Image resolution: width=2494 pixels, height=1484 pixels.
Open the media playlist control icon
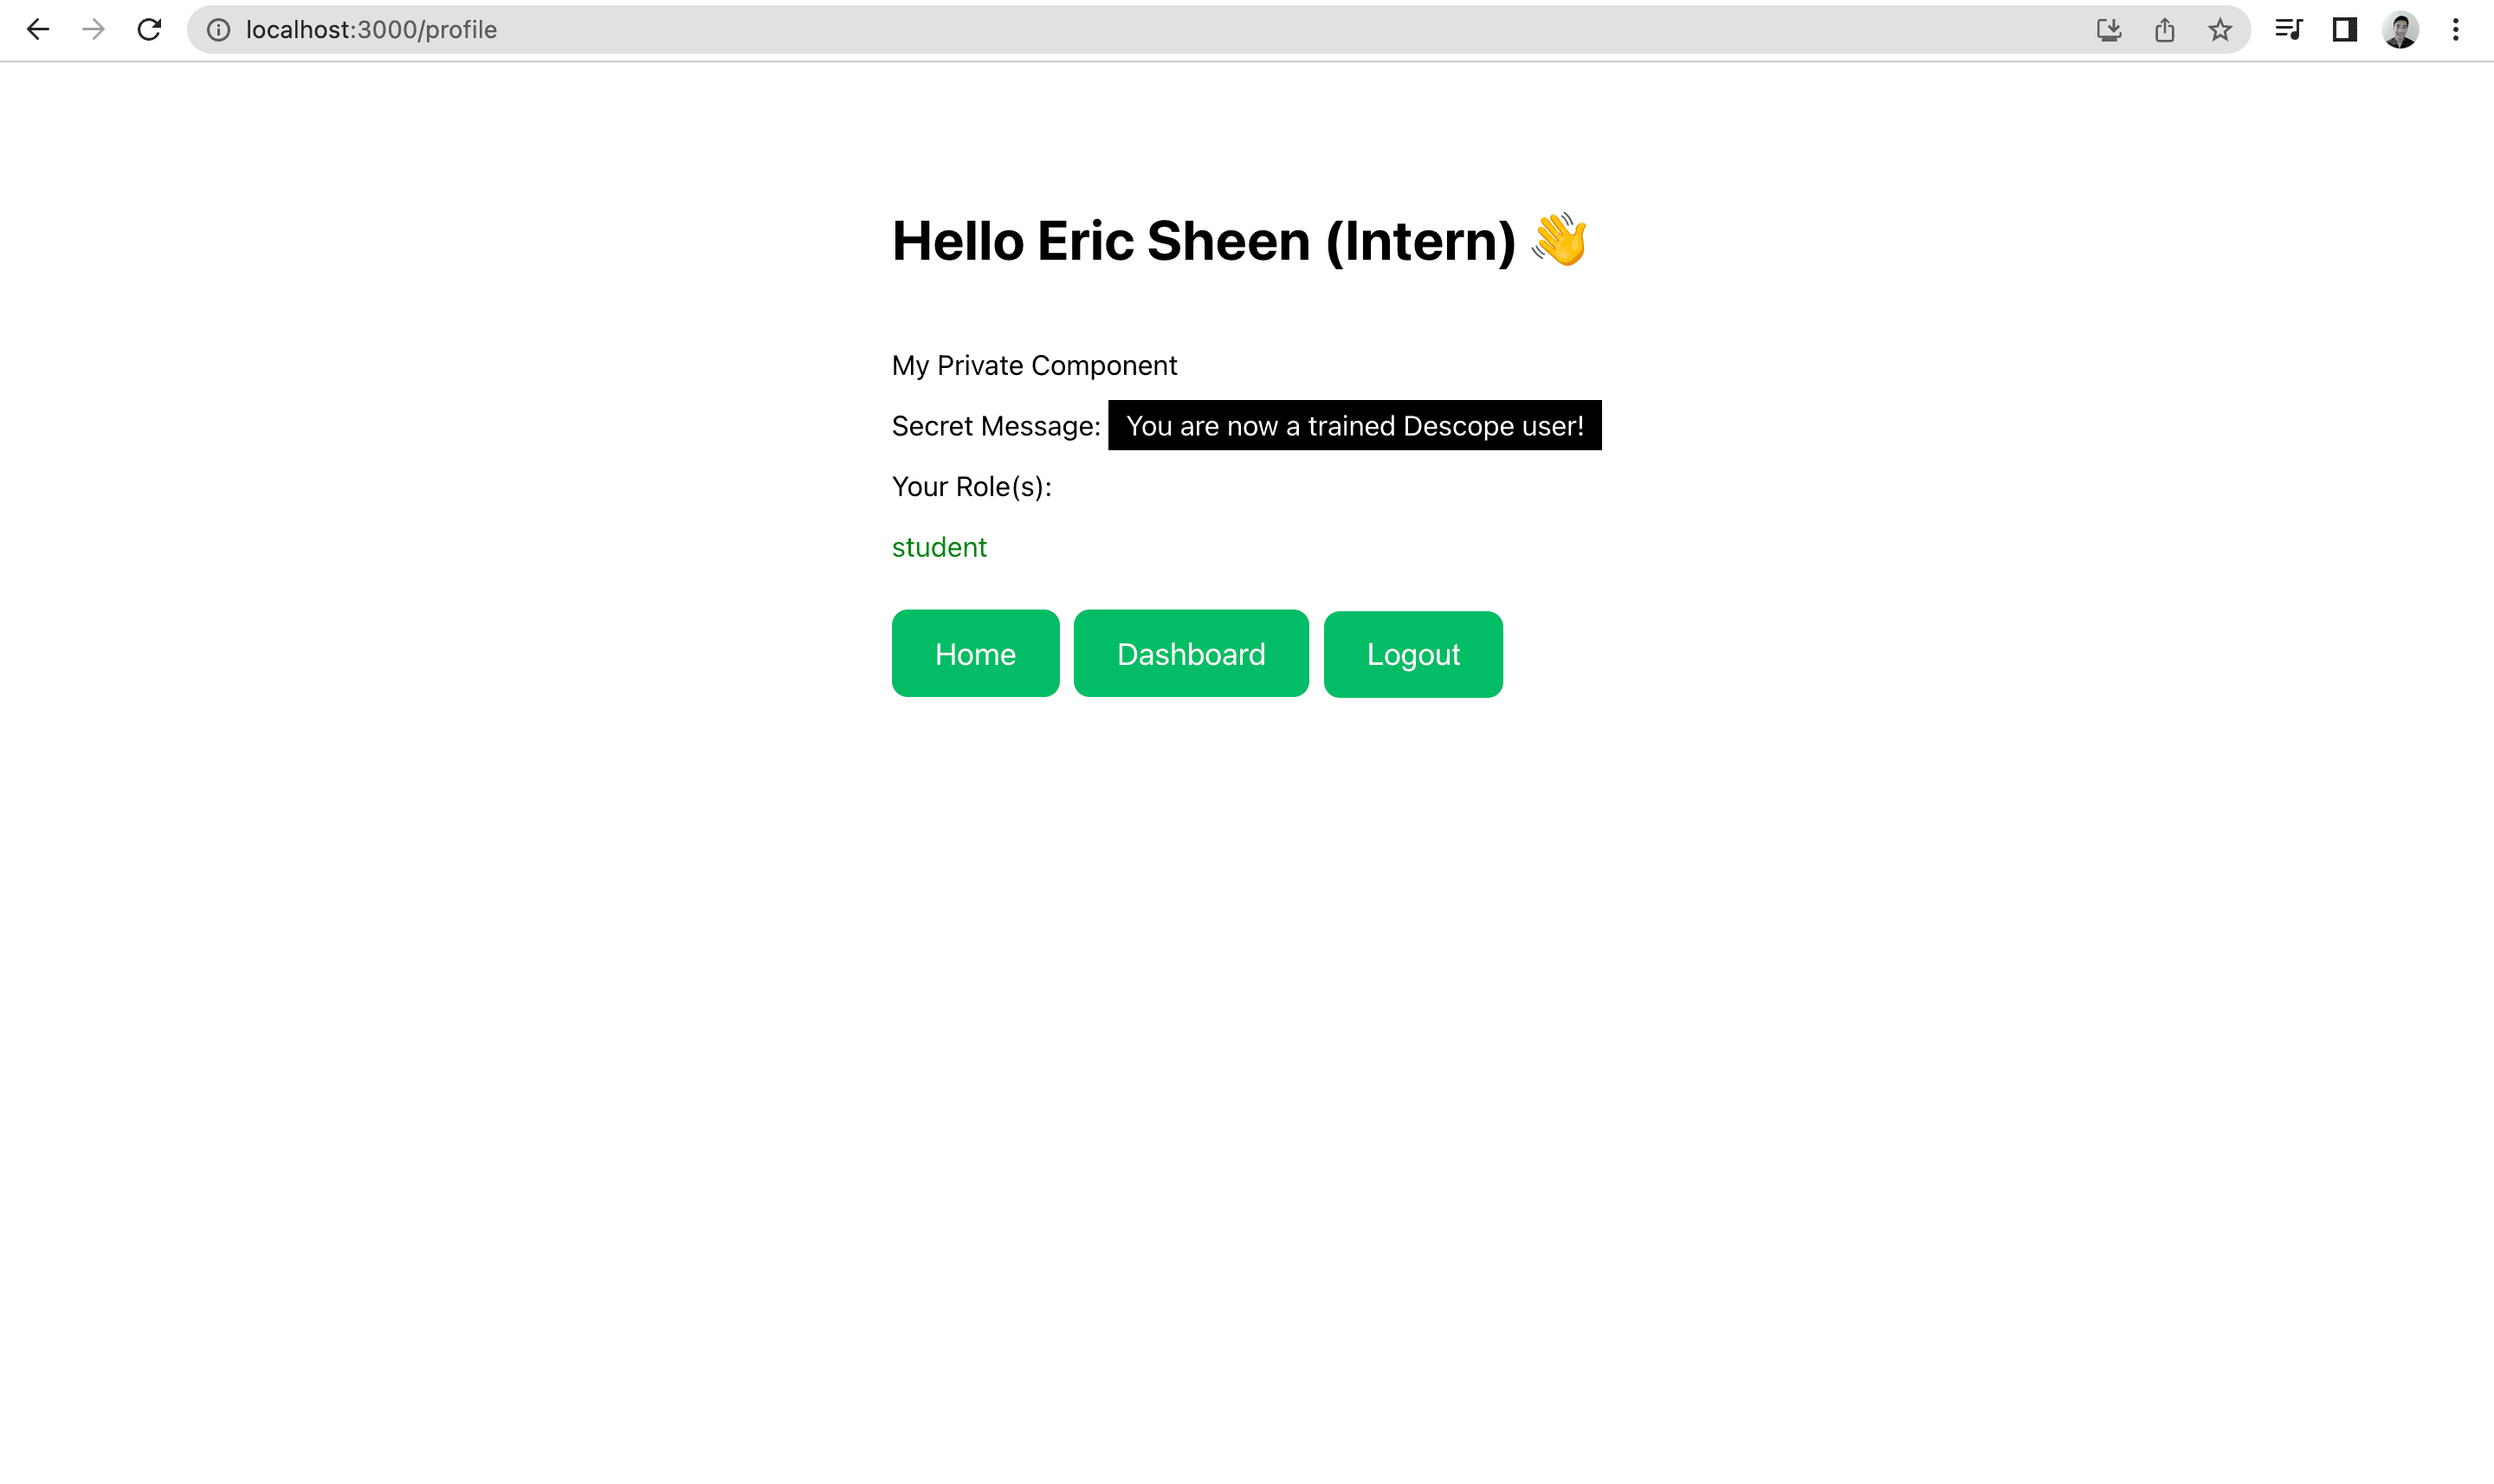(2287, 29)
